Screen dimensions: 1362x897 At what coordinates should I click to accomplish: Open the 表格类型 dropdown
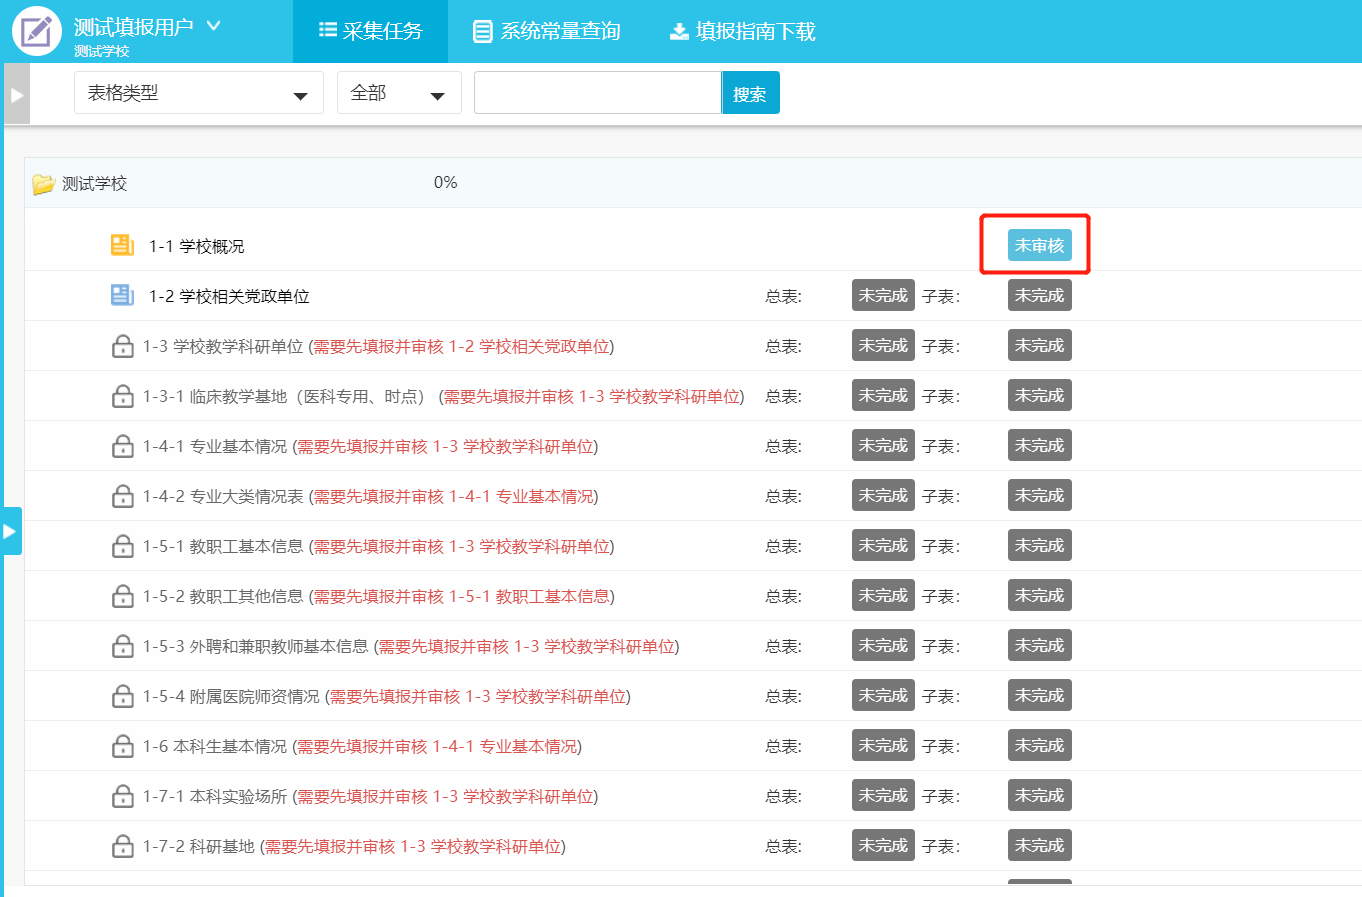click(198, 93)
